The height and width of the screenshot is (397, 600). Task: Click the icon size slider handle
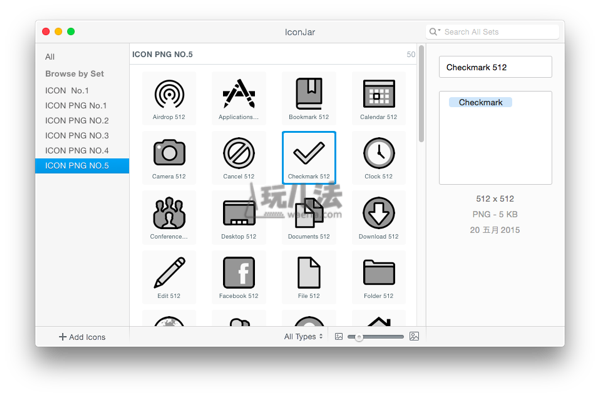coord(359,337)
